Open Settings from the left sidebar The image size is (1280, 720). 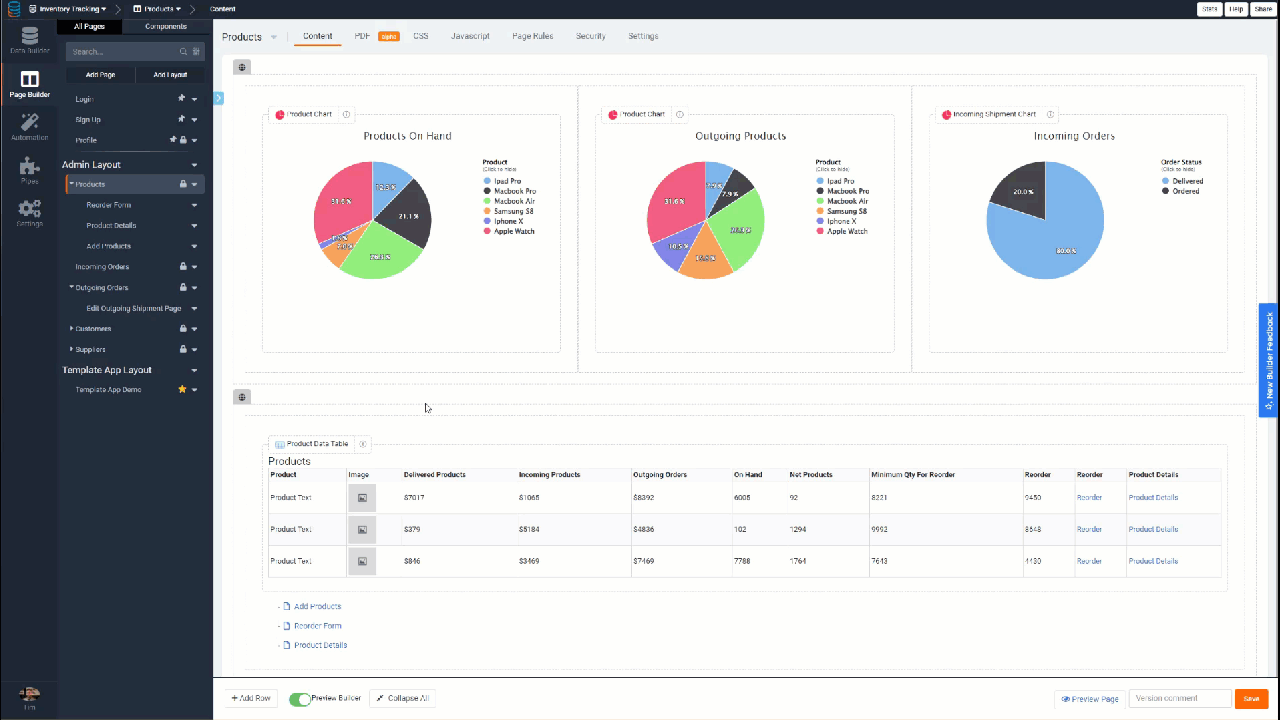click(x=29, y=213)
